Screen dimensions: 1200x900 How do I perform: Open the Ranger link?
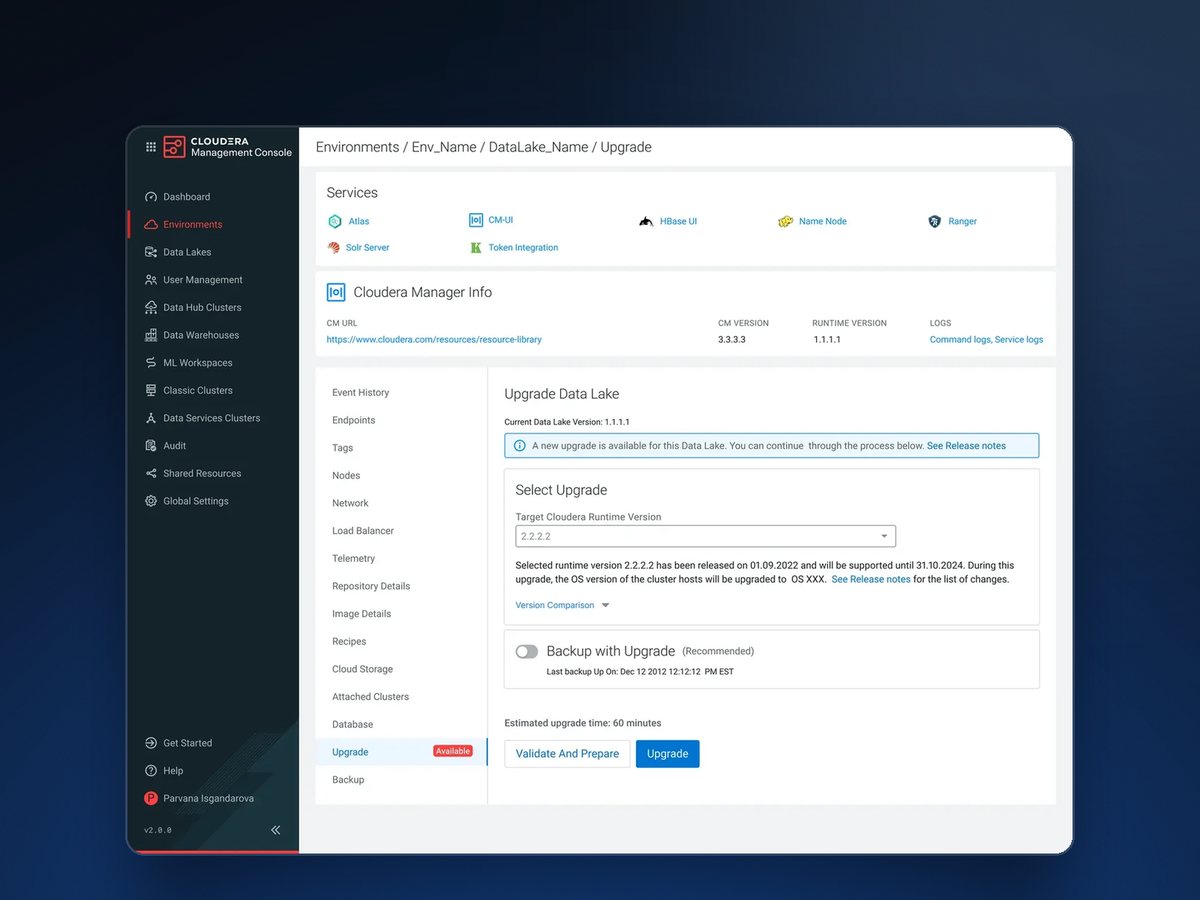(x=963, y=222)
